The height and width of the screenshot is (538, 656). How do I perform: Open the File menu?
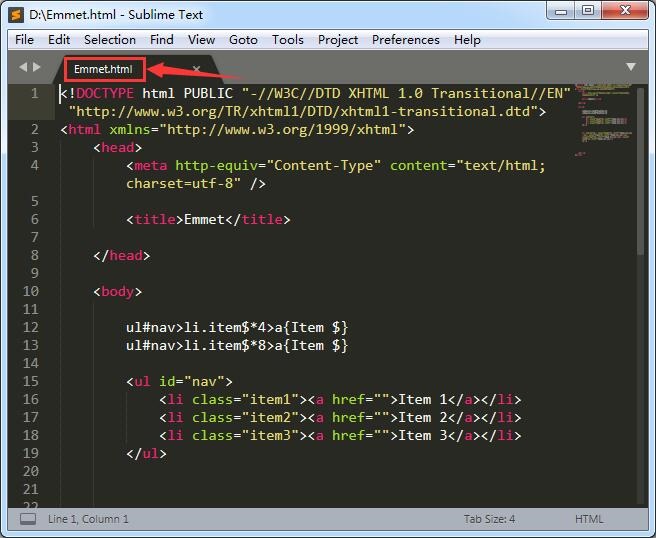click(x=24, y=40)
